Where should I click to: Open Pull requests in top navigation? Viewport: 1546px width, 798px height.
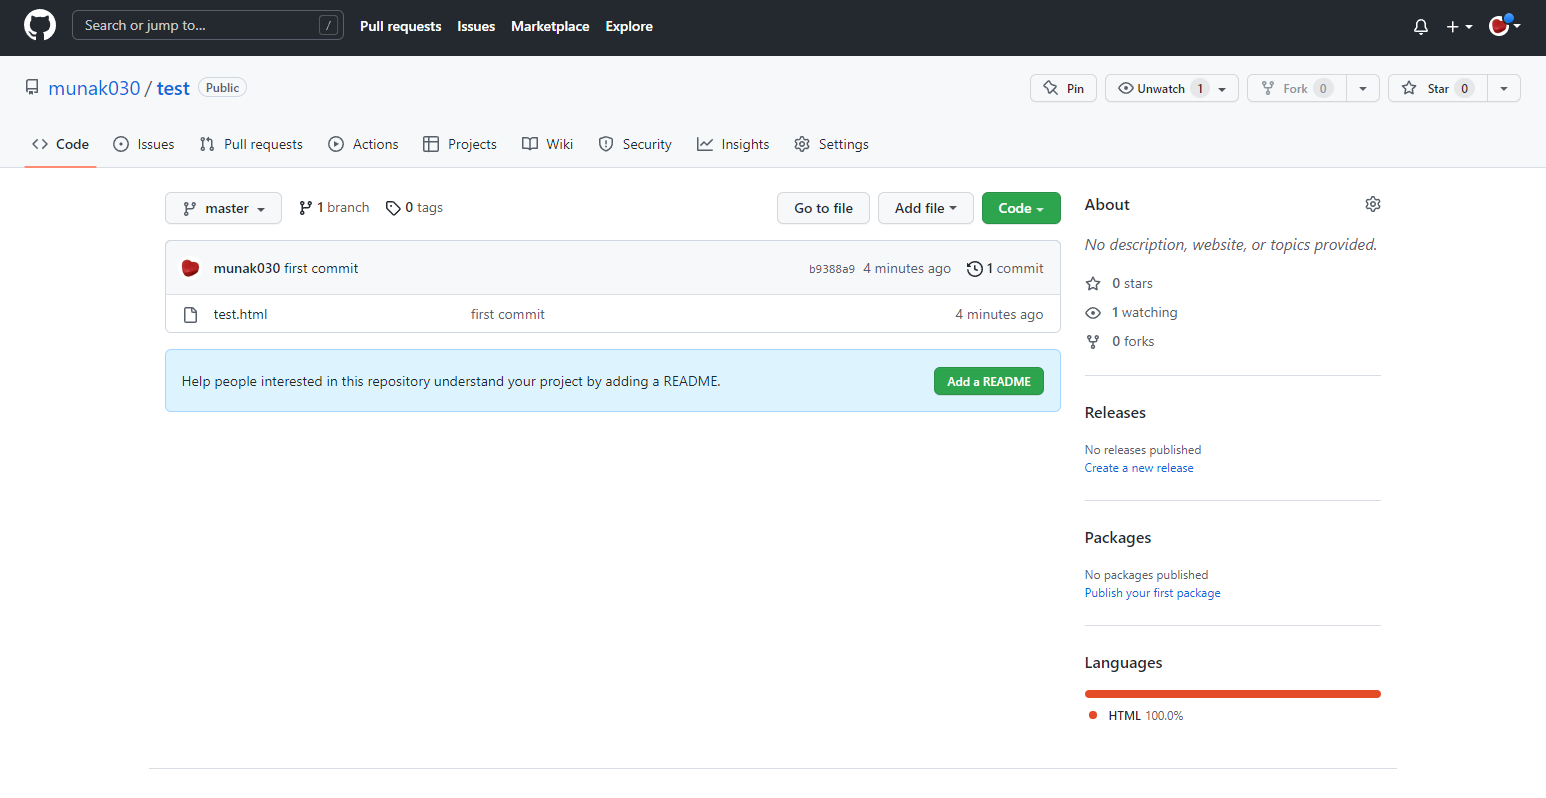click(x=400, y=27)
